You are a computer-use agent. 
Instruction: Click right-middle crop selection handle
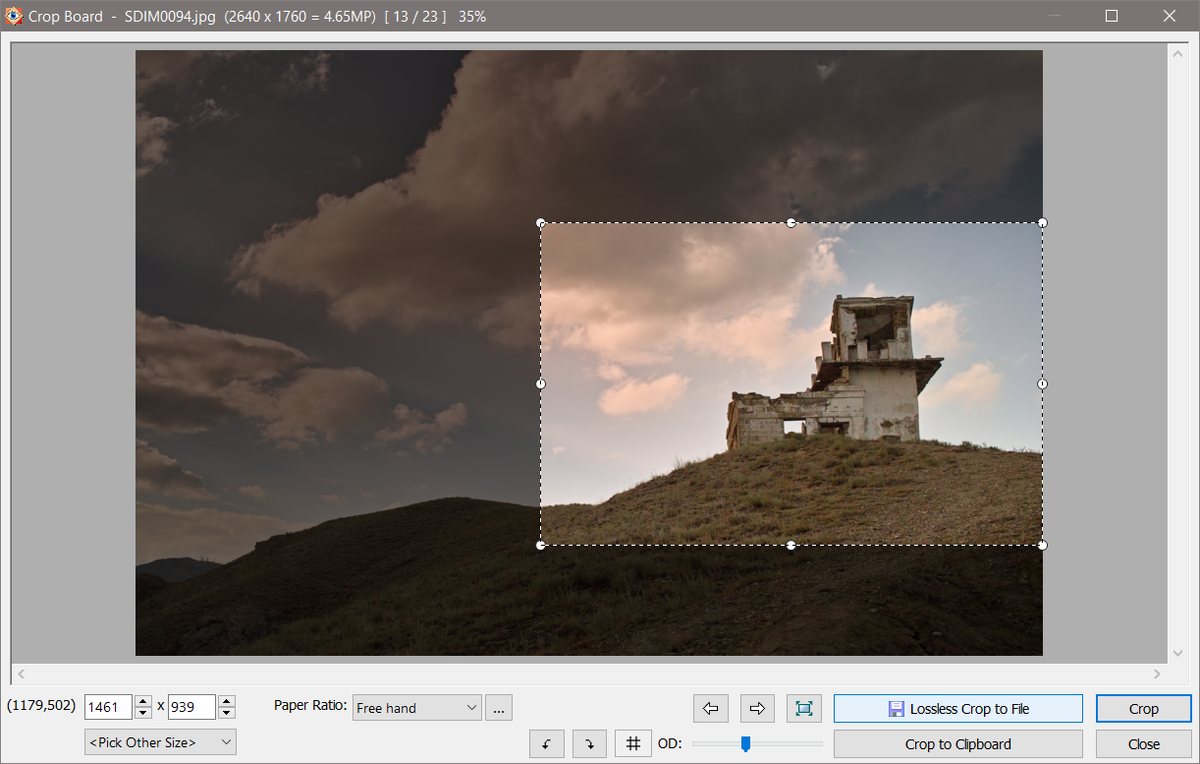pyautogui.click(x=1042, y=383)
